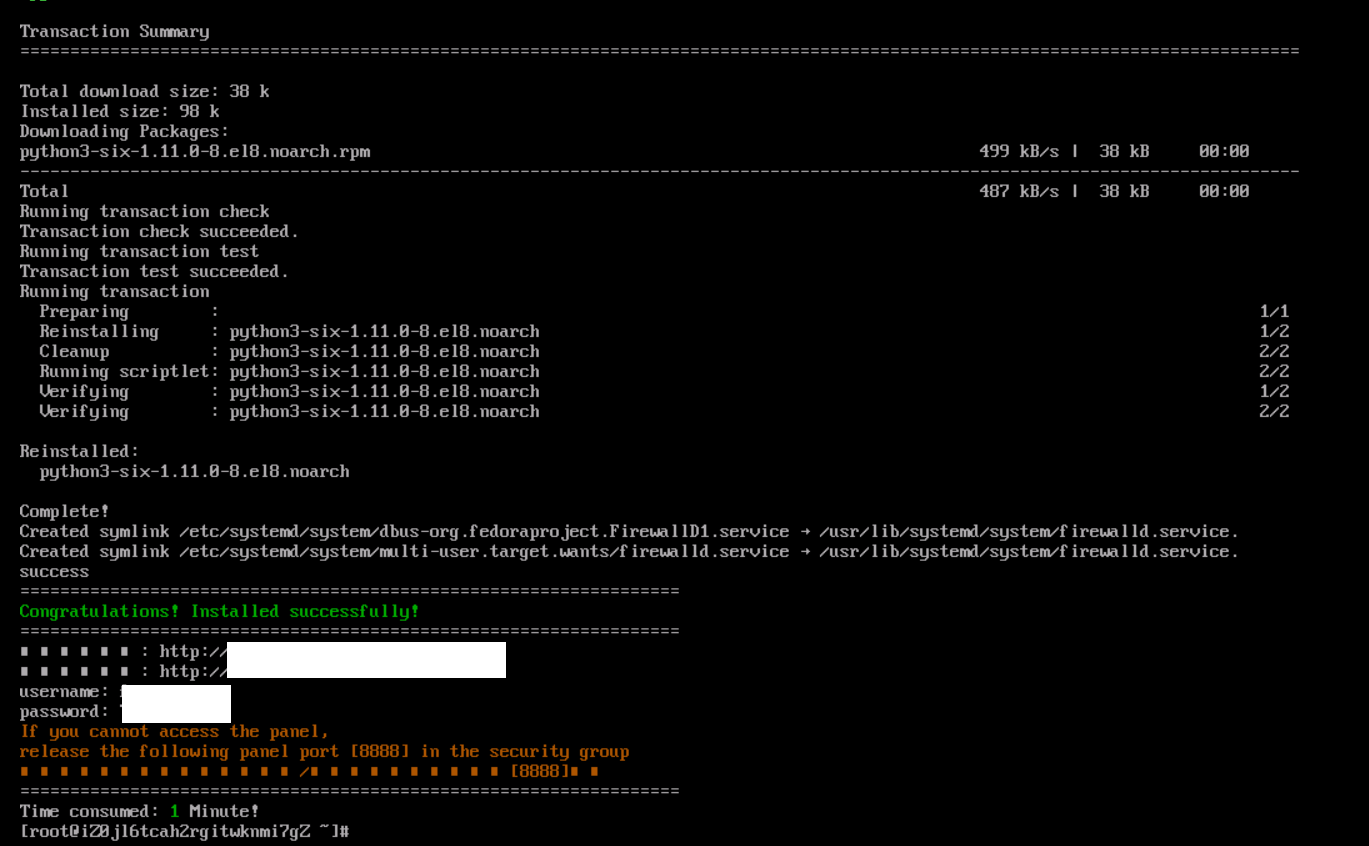Click the "Preparing" step label

(x=84, y=311)
